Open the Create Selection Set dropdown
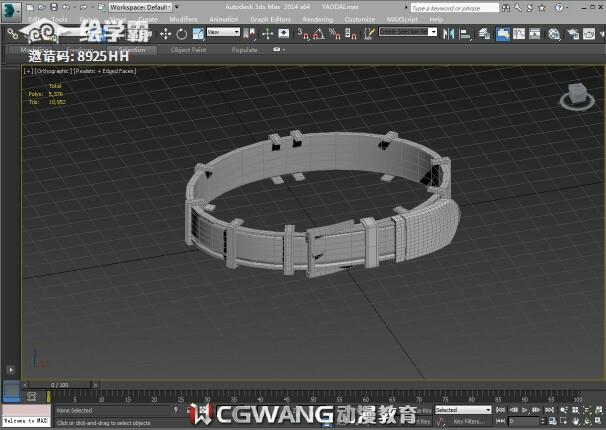 click(408, 32)
